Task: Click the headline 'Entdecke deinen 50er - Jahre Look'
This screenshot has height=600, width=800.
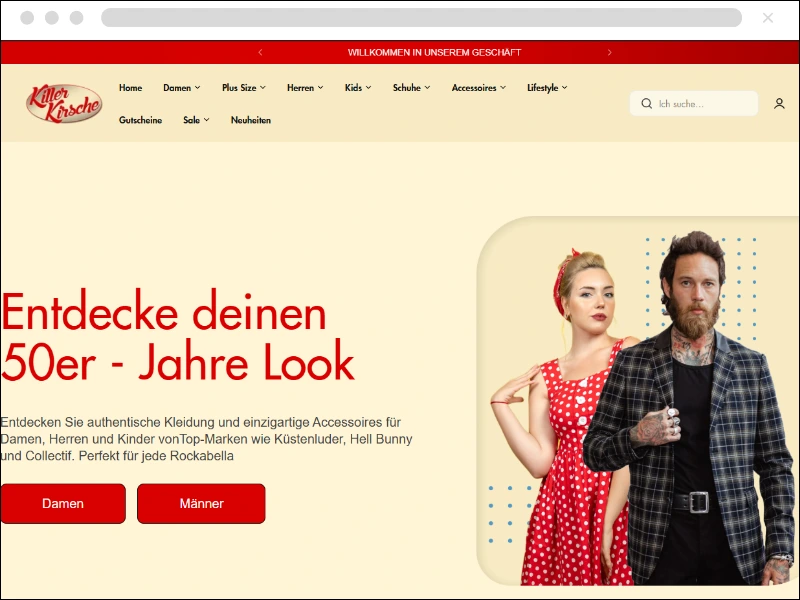Action: [178, 337]
